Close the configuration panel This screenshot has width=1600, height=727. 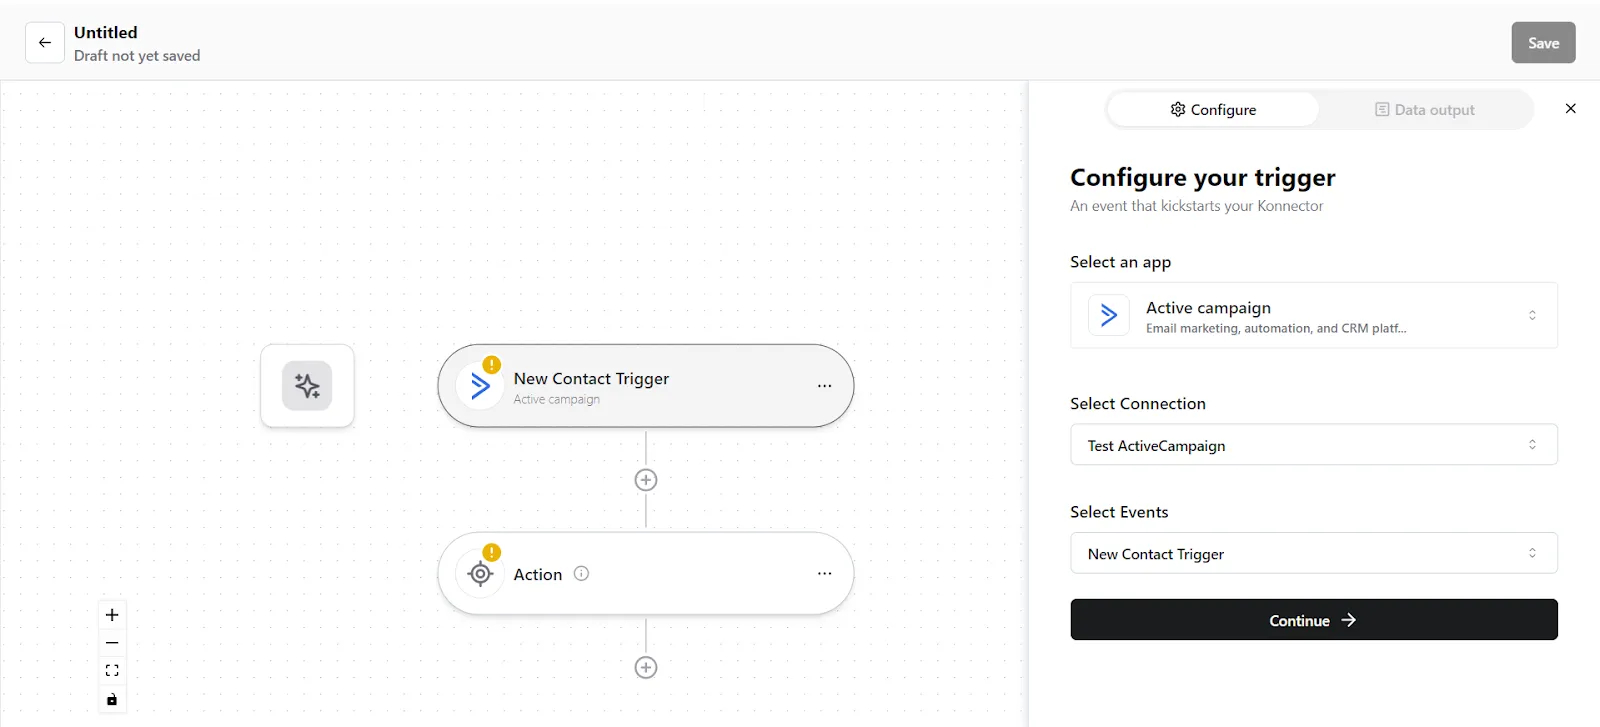(x=1570, y=109)
